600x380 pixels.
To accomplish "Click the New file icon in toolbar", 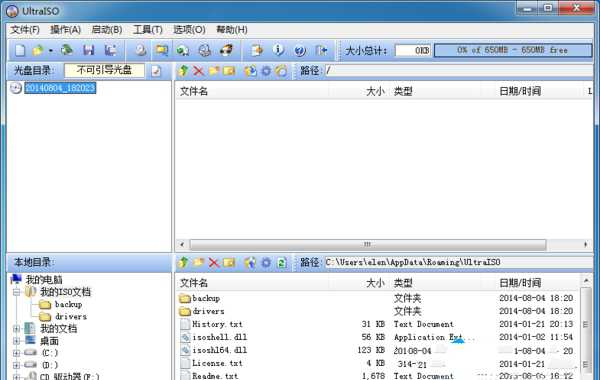I will [20, 50].
